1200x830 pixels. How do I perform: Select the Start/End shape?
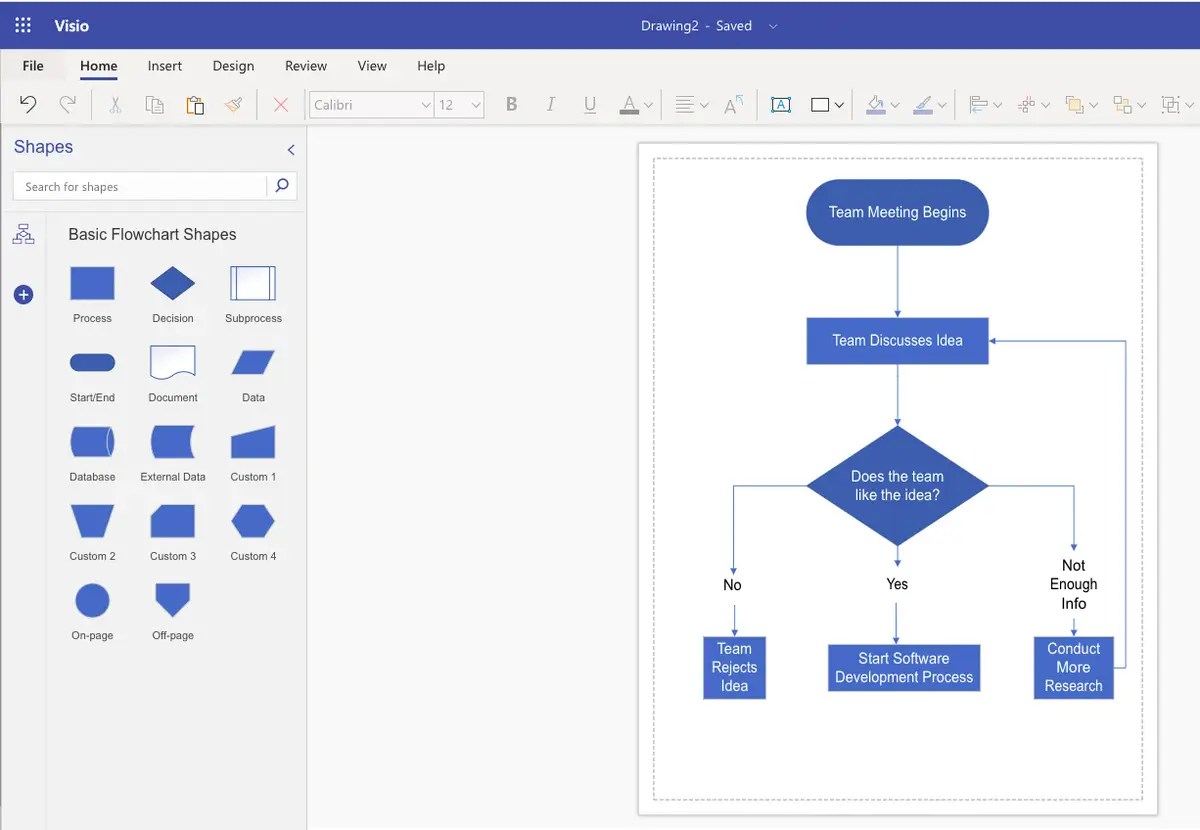(x=92, y=363)
